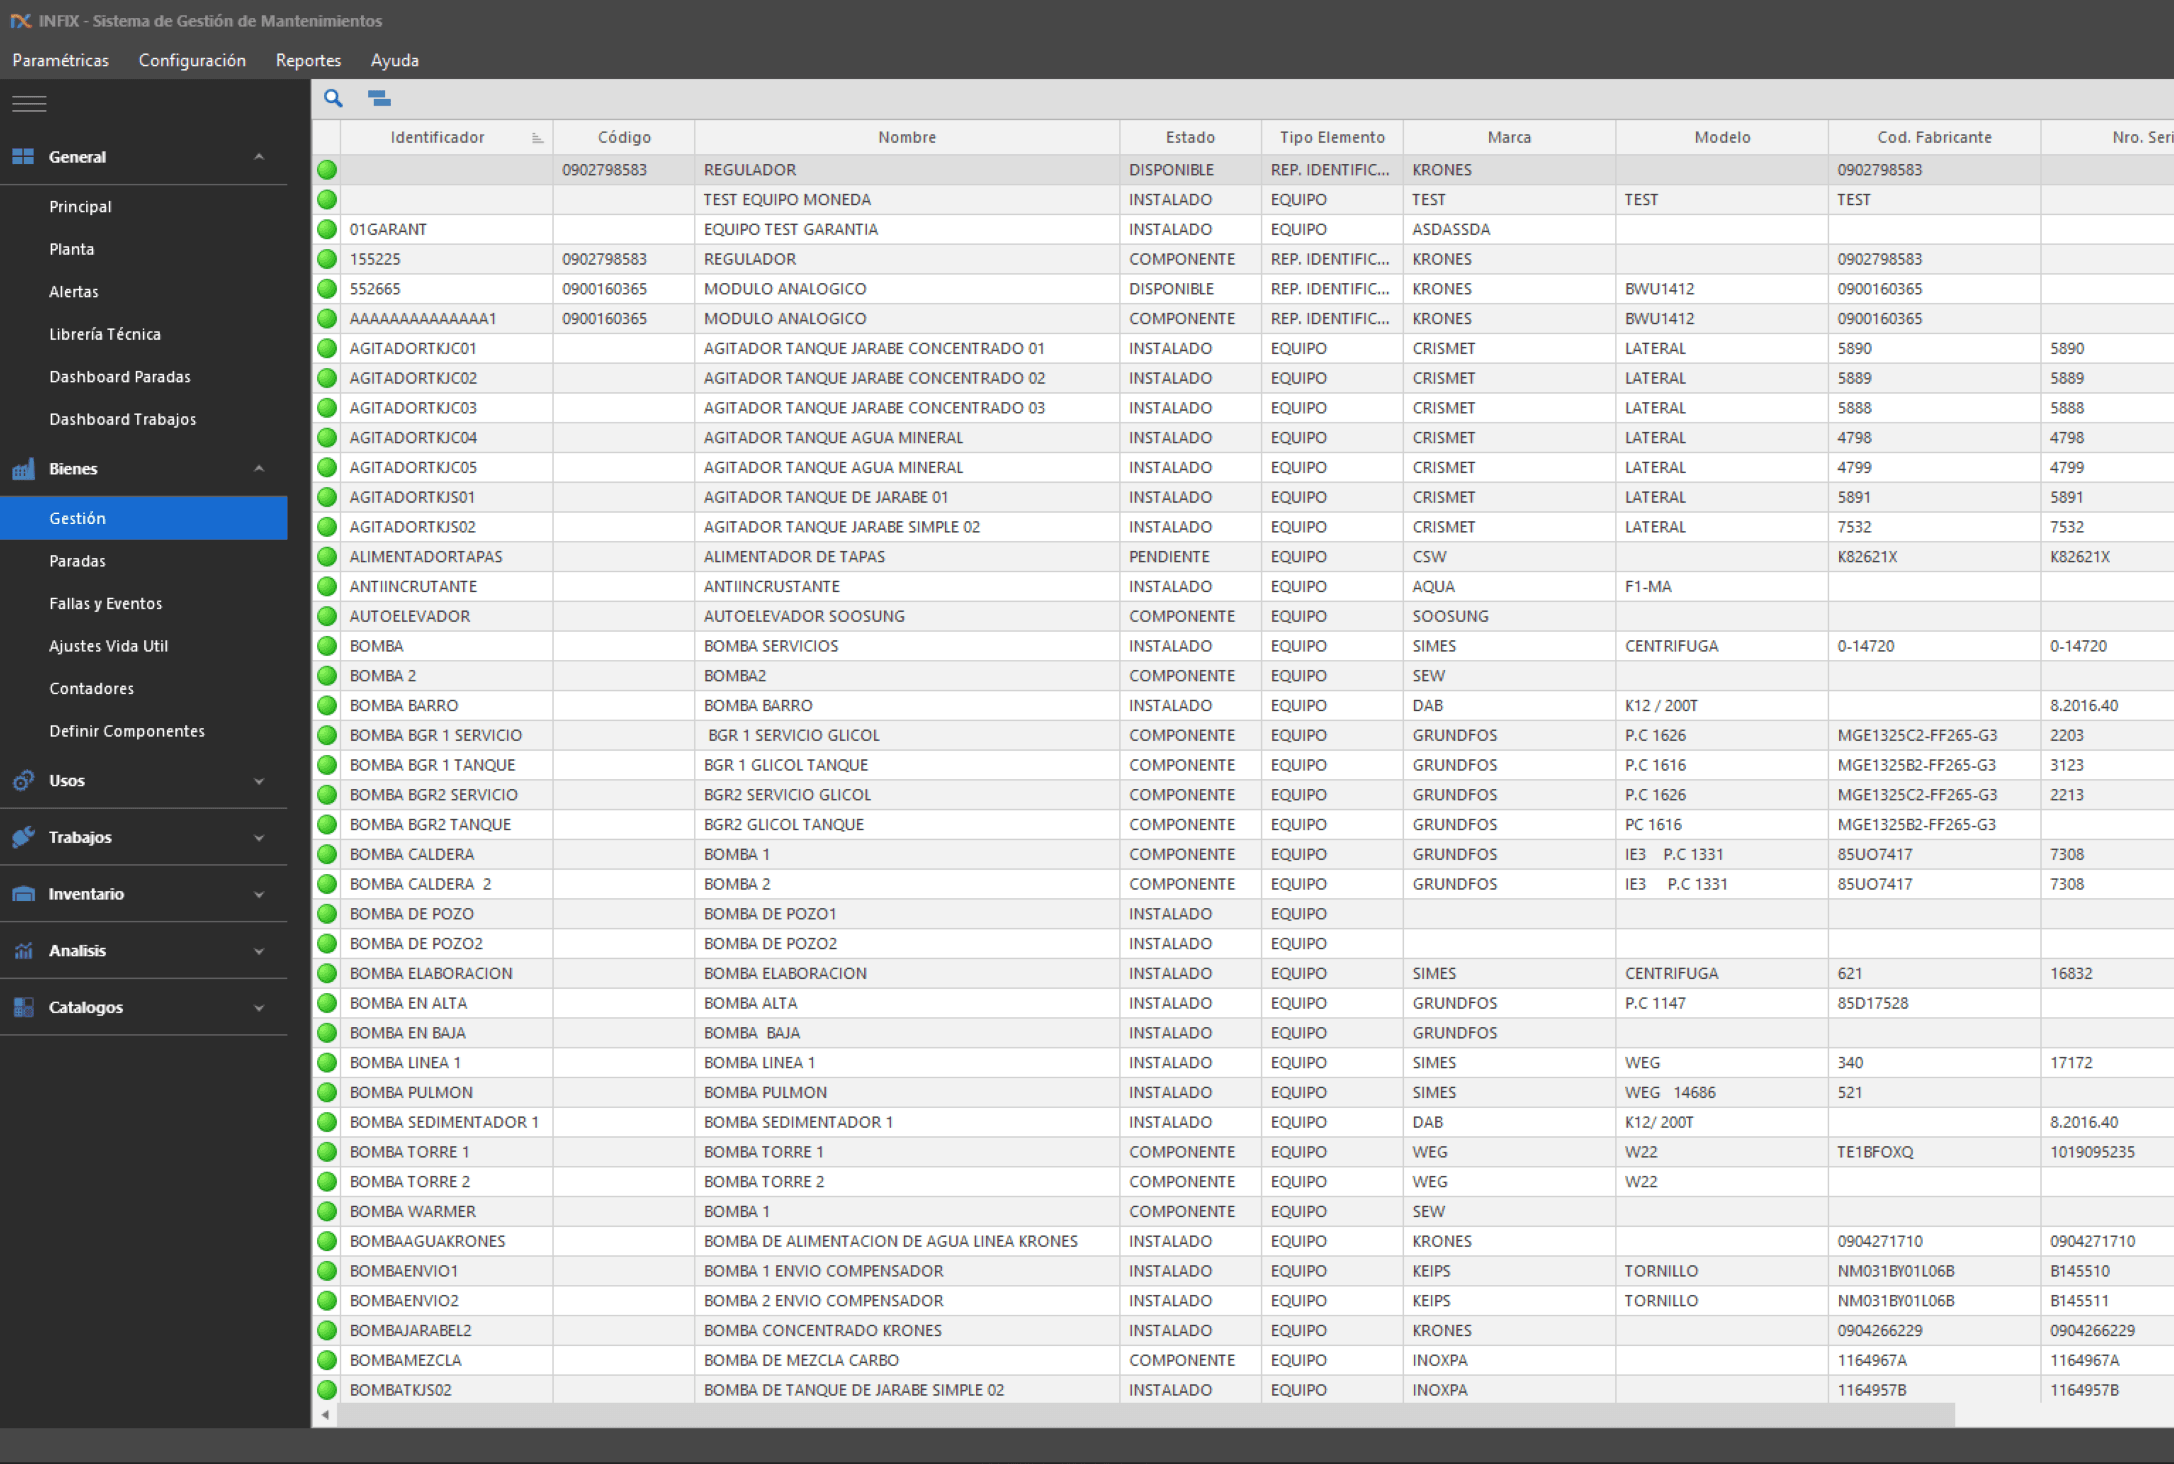Click the search magnifier icon in toolbar
Image resolution: width=2174 pixels, height=1464 pixels.
(x=333, y=98)
